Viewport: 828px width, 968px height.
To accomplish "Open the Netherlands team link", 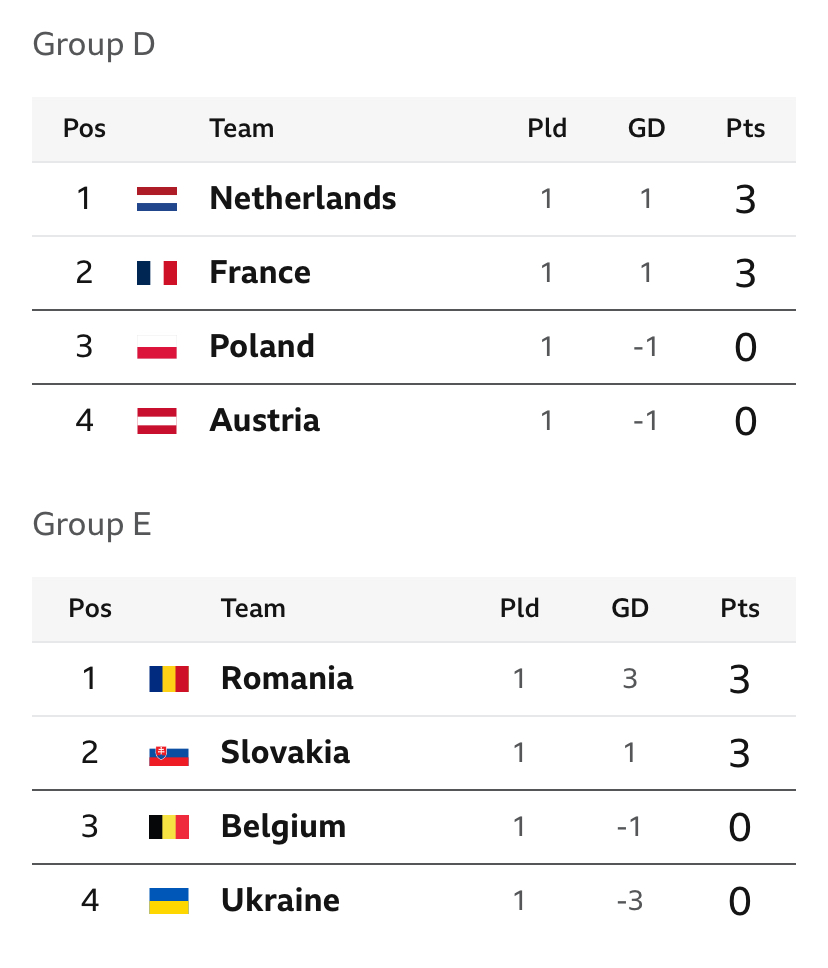I will (x=303, y=198).
